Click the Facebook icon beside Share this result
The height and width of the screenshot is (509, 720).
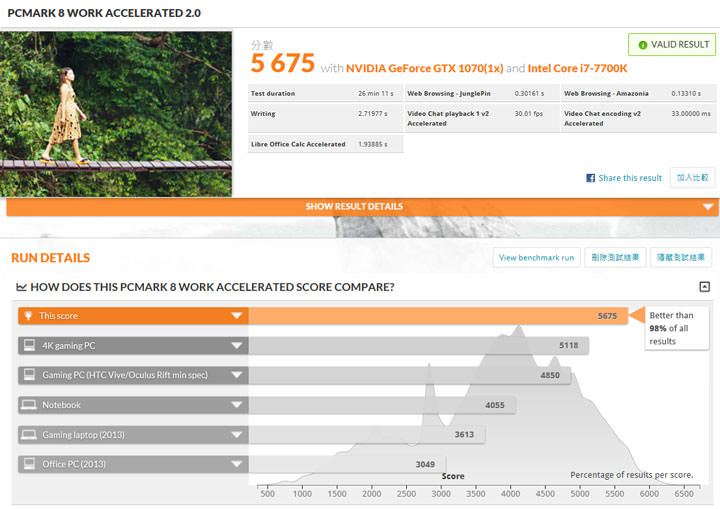591,178
